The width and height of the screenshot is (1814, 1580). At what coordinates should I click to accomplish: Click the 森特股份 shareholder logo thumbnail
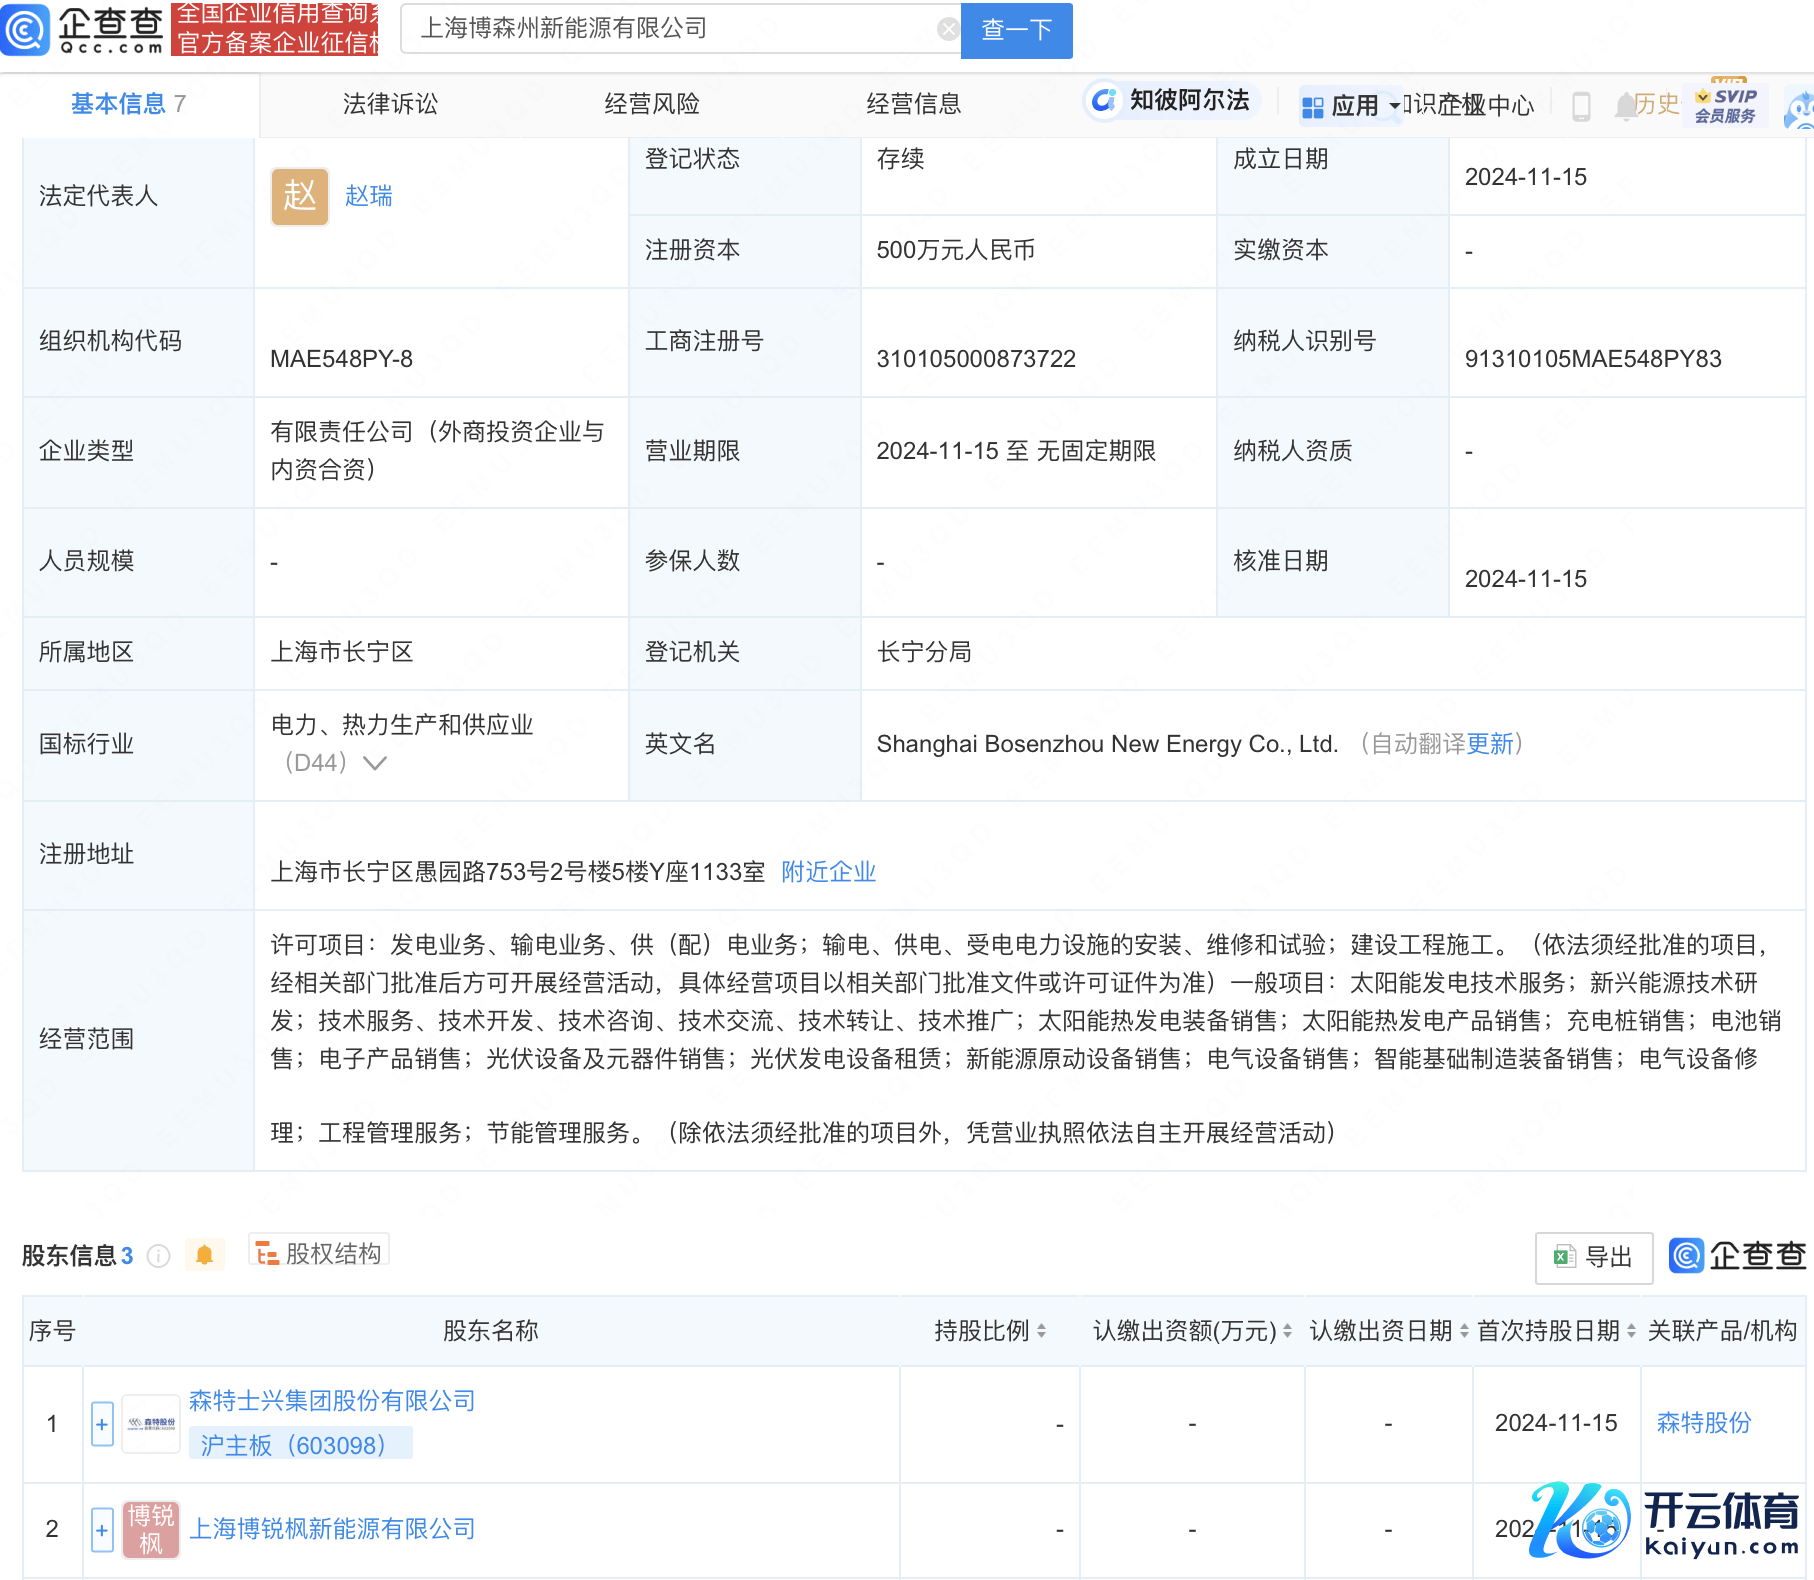pos(151,1423)
